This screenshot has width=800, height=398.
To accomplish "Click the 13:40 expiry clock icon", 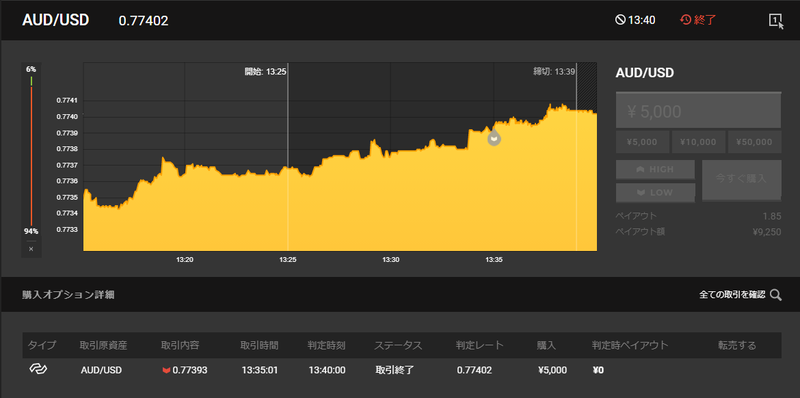I will (x=620, y=20).
